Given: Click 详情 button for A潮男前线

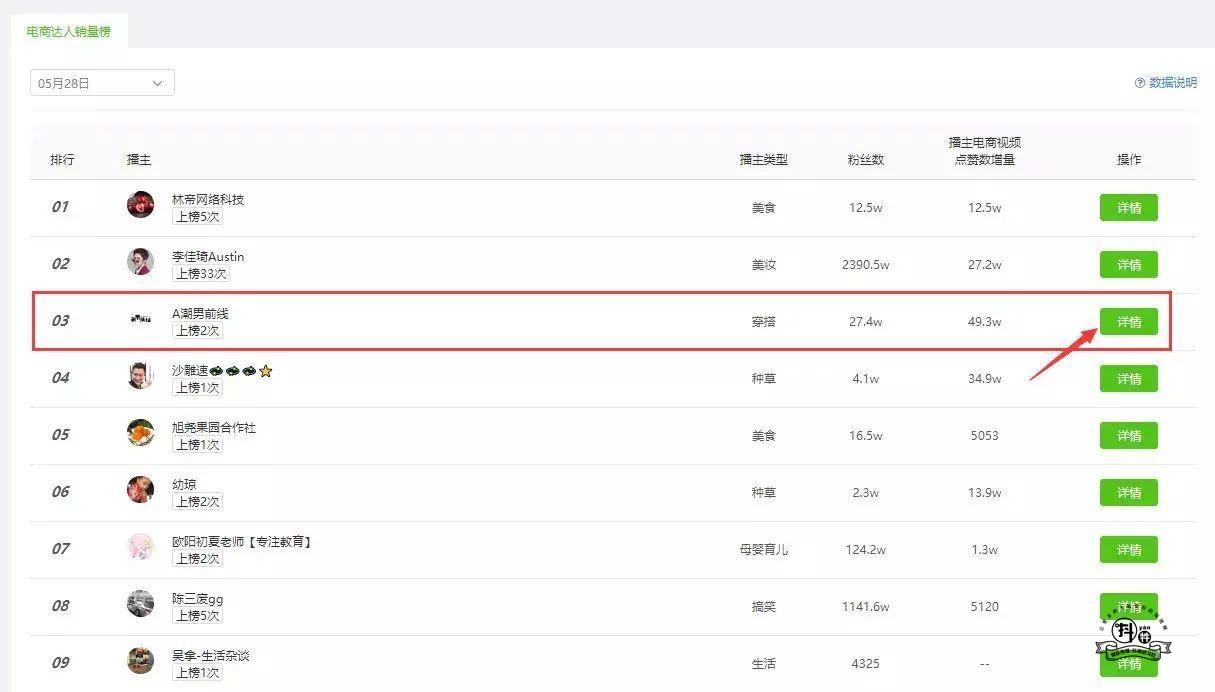Looking at the screenshot, I should (1128, 322).
